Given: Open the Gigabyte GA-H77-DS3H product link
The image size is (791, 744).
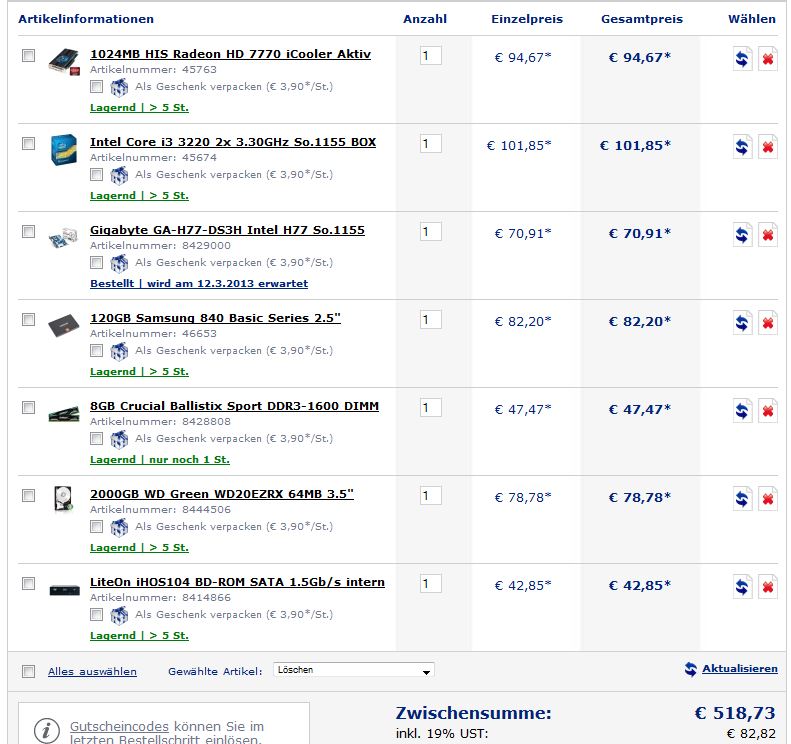Looking at the screenshot, I should pyautogui.click(x=227, y=230).
